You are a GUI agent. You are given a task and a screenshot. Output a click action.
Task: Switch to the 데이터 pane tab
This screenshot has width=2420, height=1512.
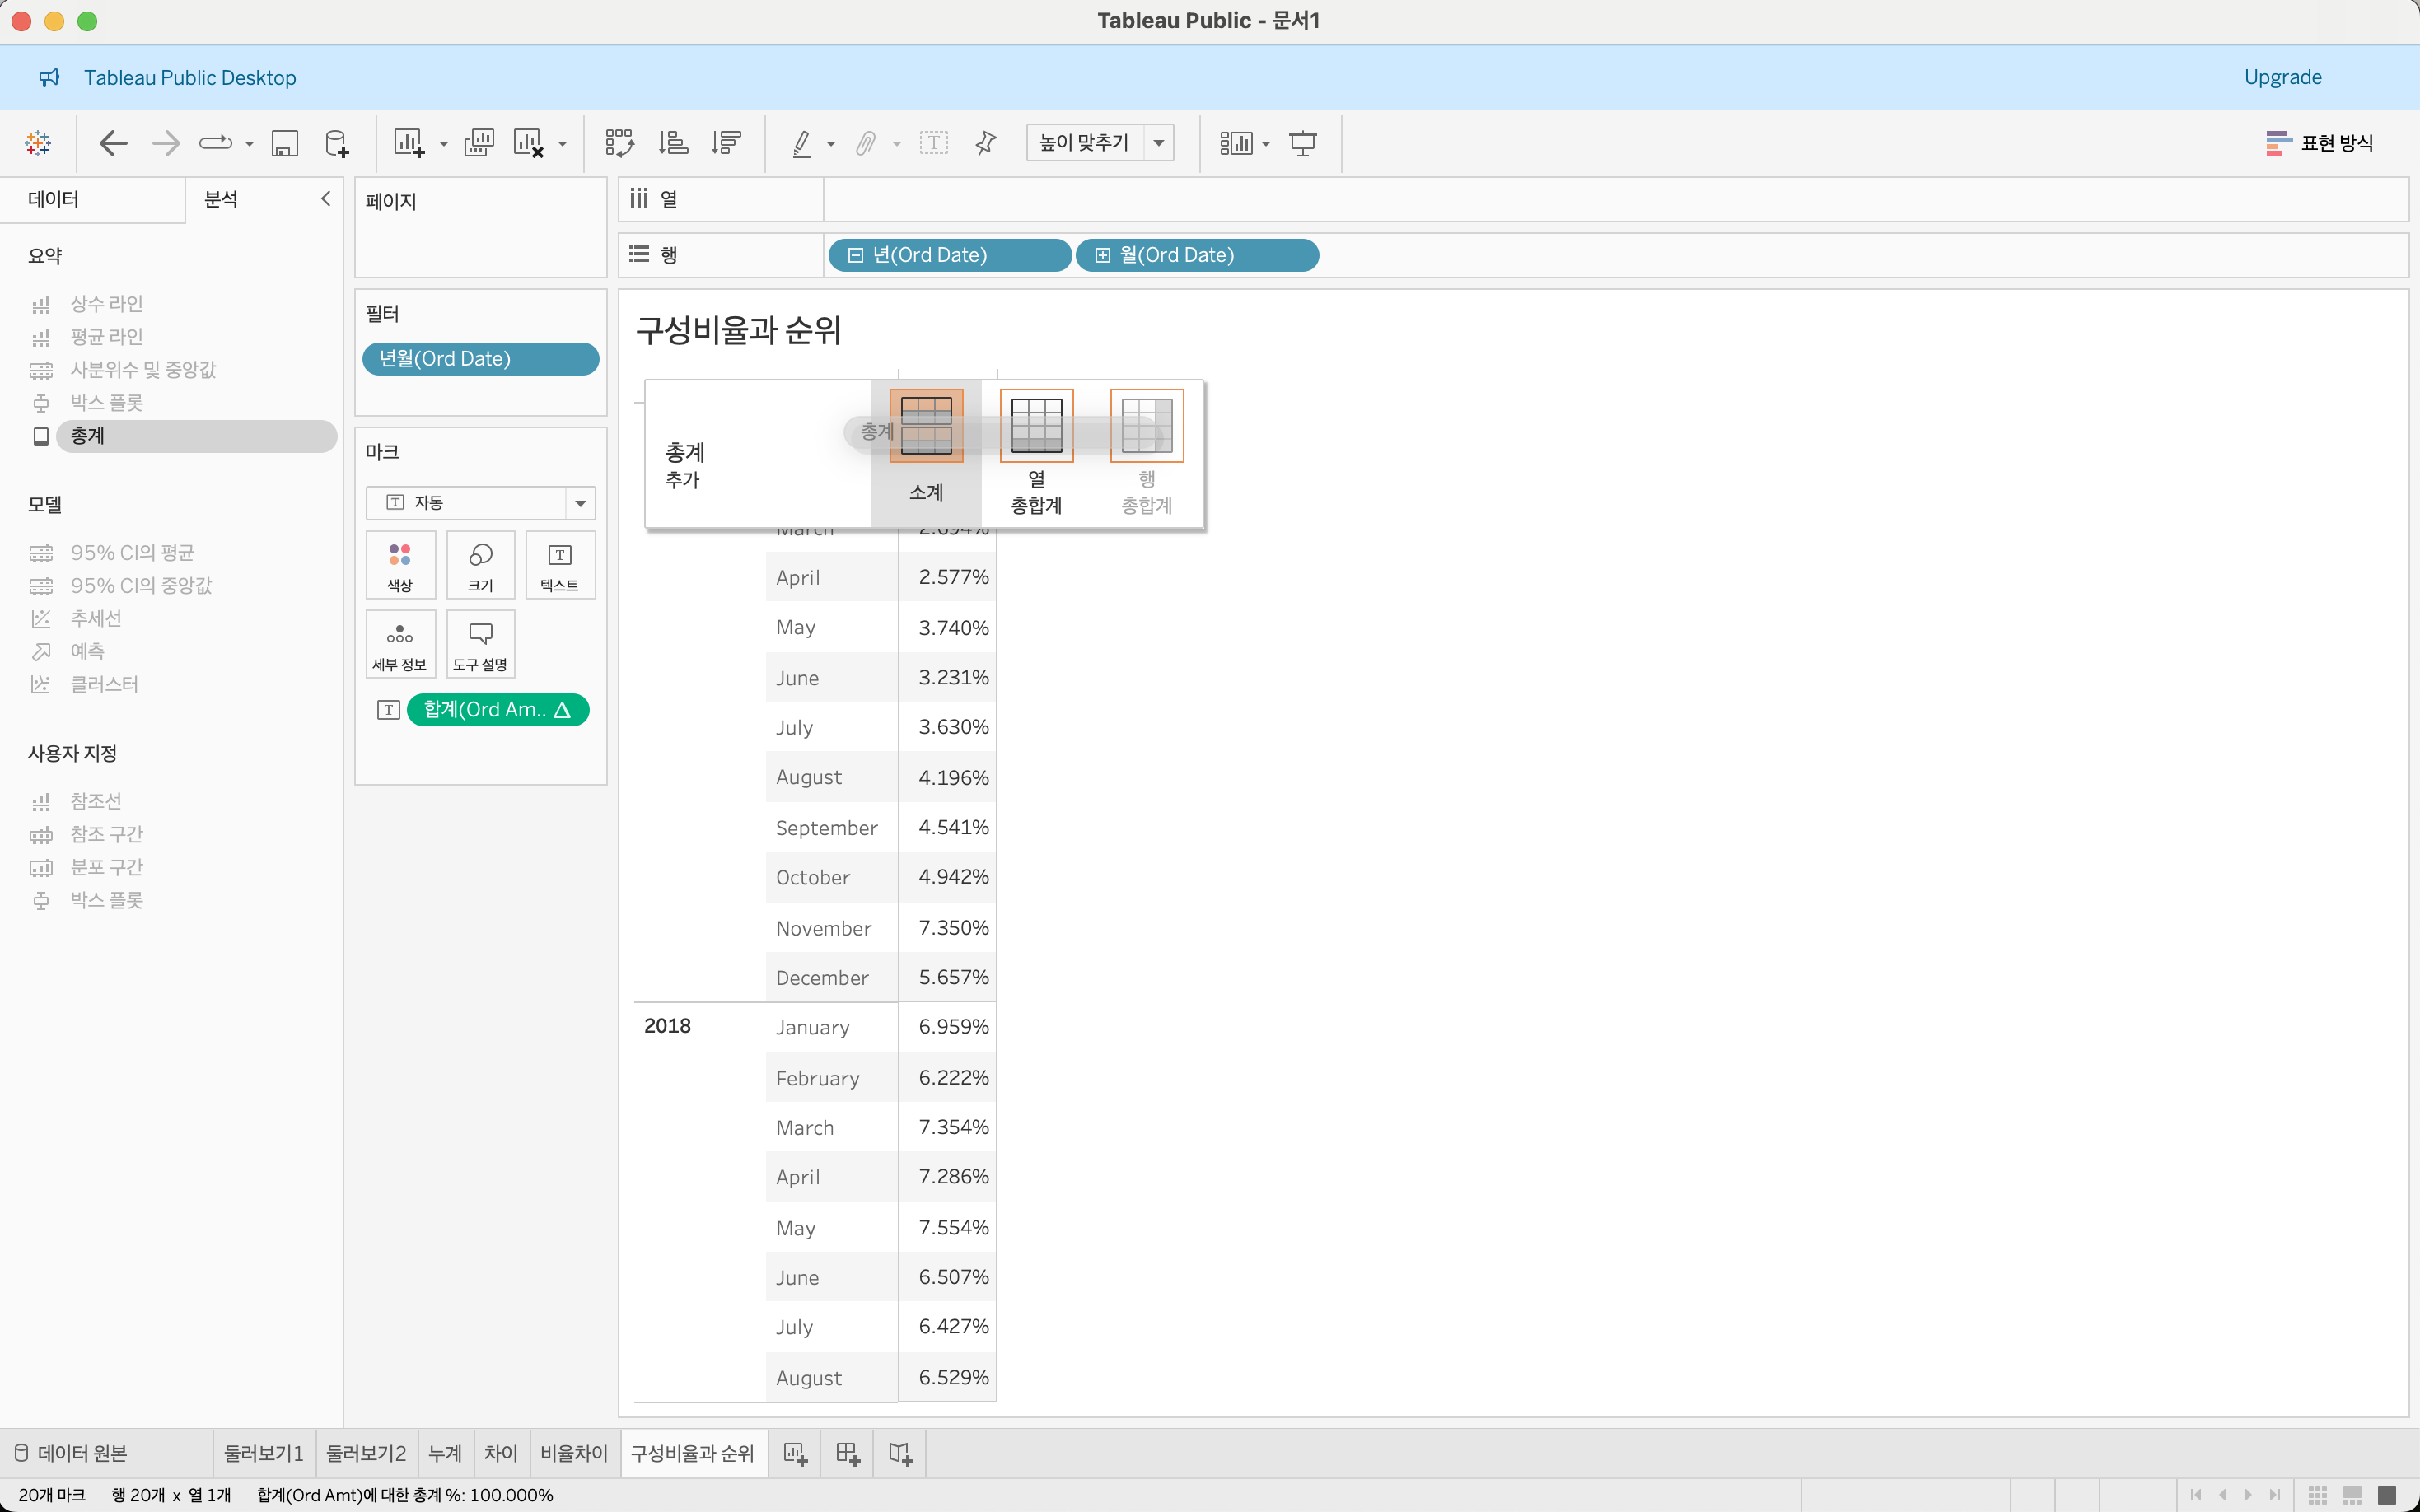54,199
